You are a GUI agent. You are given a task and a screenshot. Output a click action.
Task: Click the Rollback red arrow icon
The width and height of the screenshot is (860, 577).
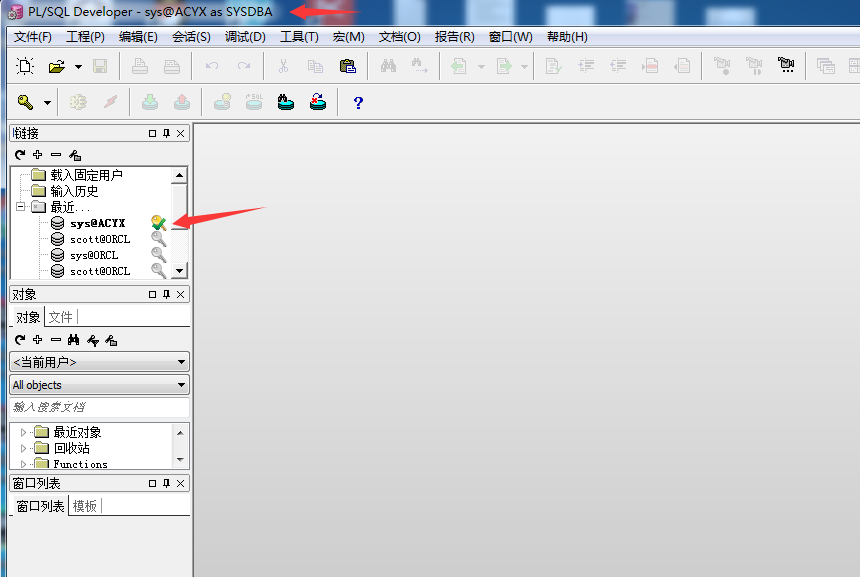tap(182, 102)
